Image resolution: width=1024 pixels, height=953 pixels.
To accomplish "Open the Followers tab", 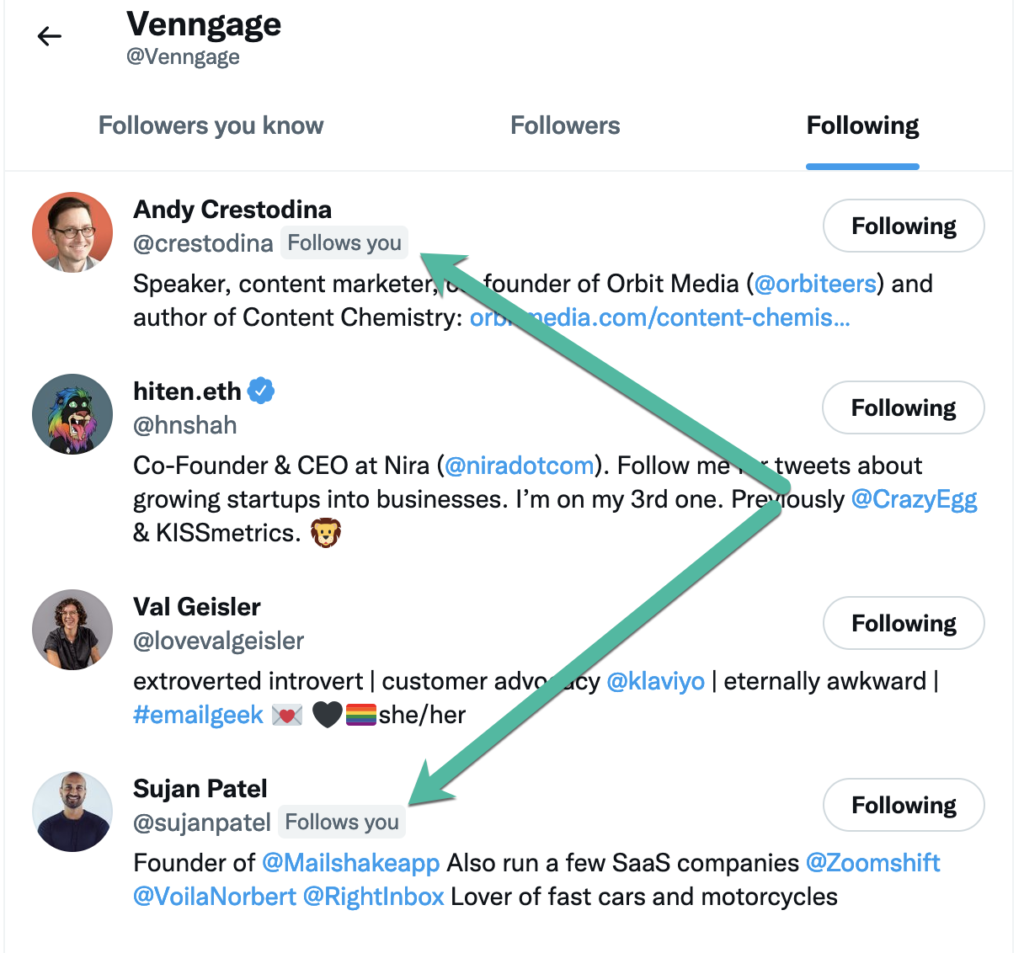I will pos(565,126).
